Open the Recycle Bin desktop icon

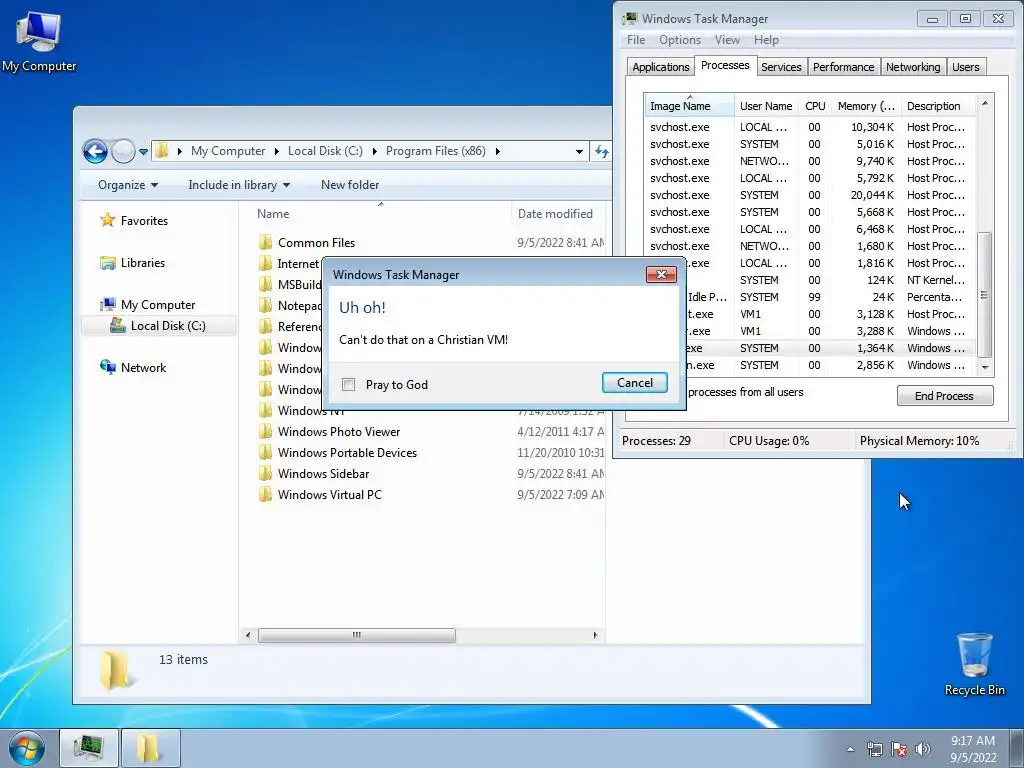tap(974, 664)
